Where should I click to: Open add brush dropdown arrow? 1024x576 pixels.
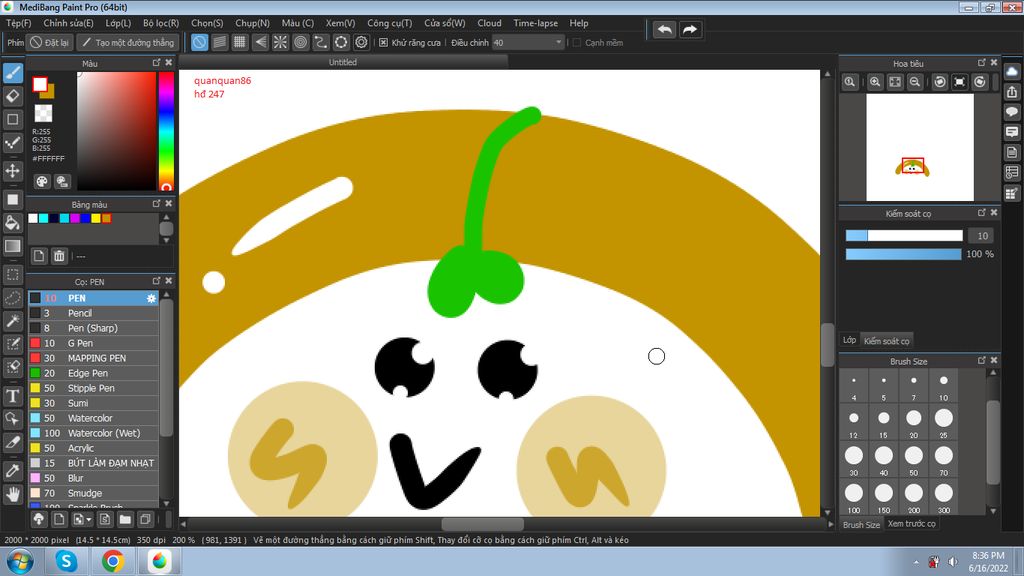pos(89,520)
